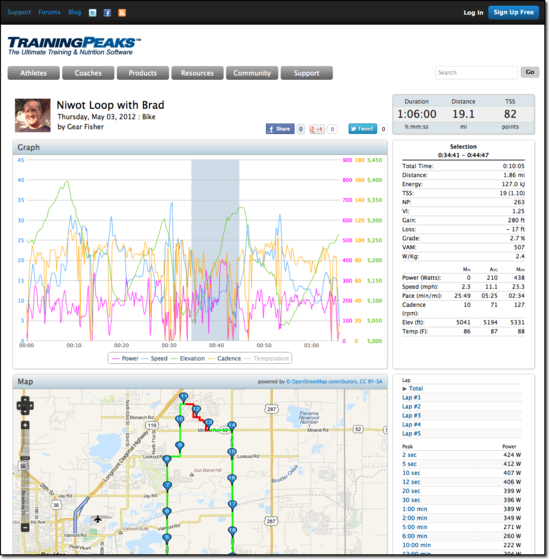The height and width of the screenshot is (560, 550).
Task: Select the 2:00 min peak power
Action: coord(415,518)
